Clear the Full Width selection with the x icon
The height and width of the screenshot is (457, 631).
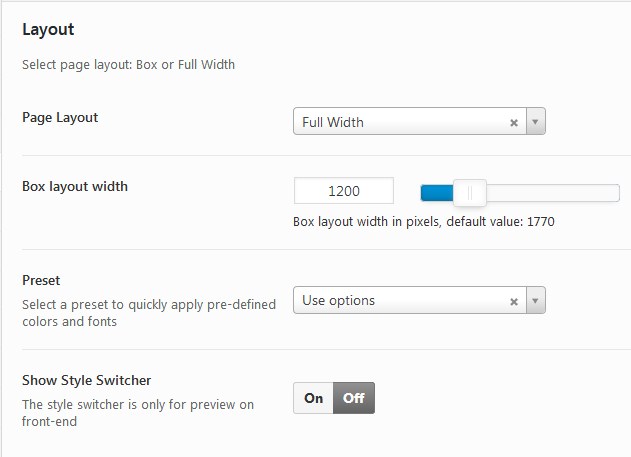click(x=514, y=123)
